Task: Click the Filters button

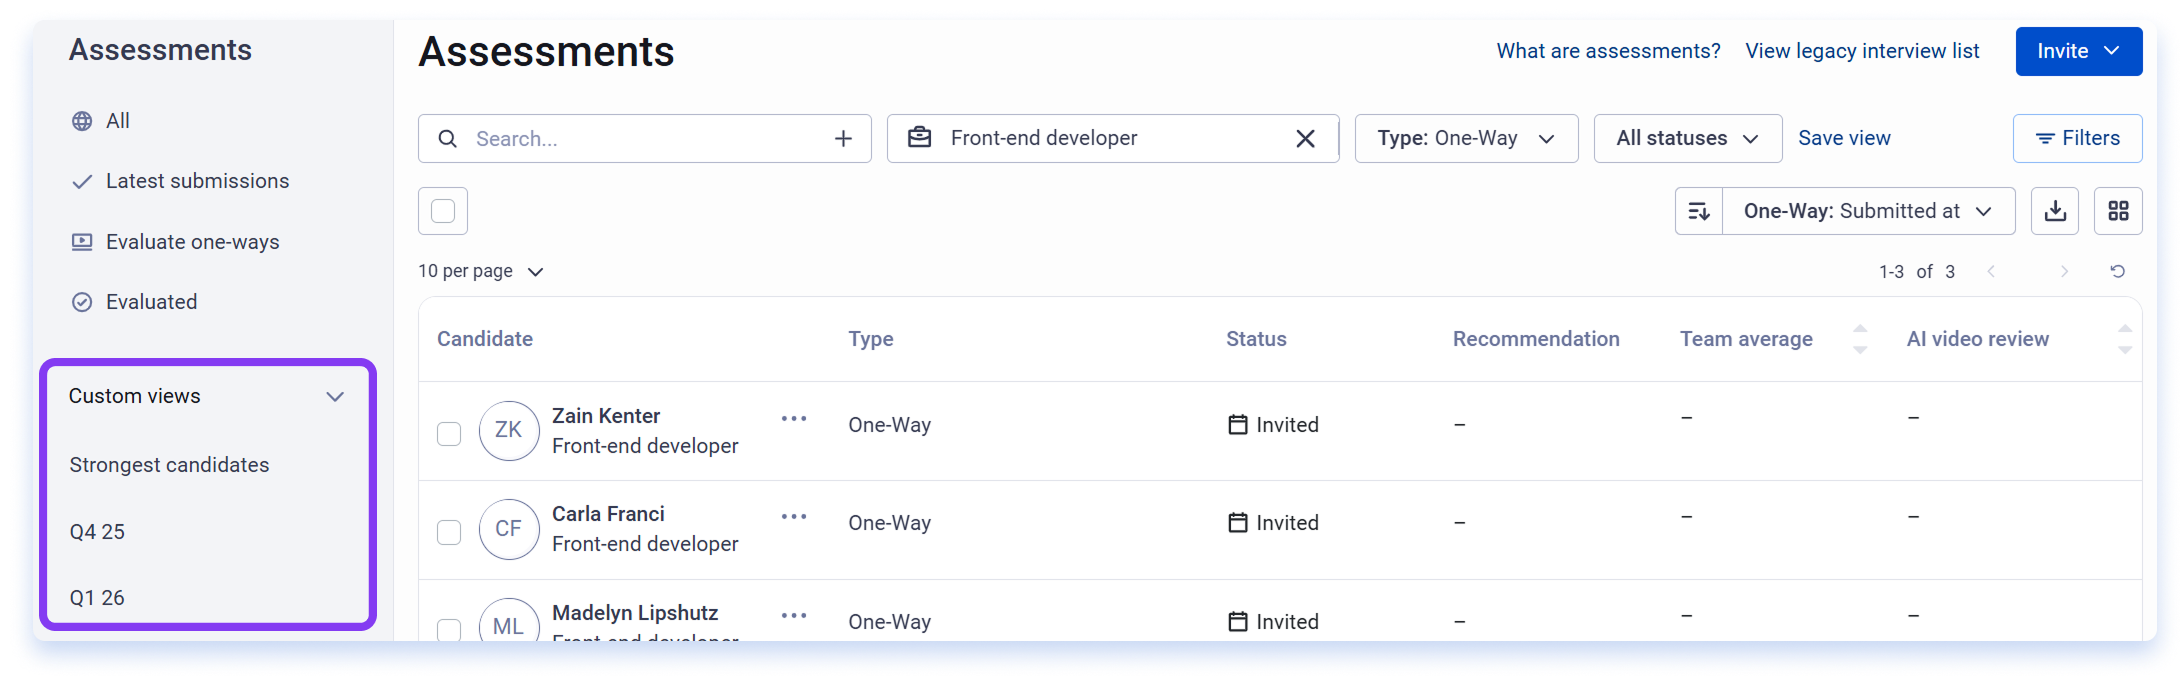Action: tap(2077, 138)
